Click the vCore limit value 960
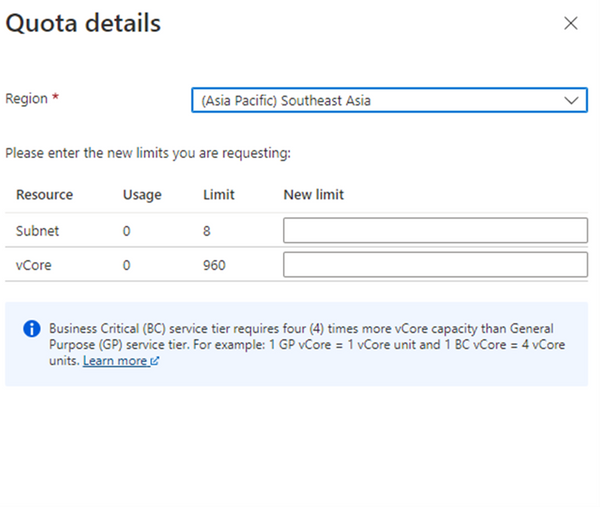The height and width of the screenshot is (507, 600). point(214,265)
